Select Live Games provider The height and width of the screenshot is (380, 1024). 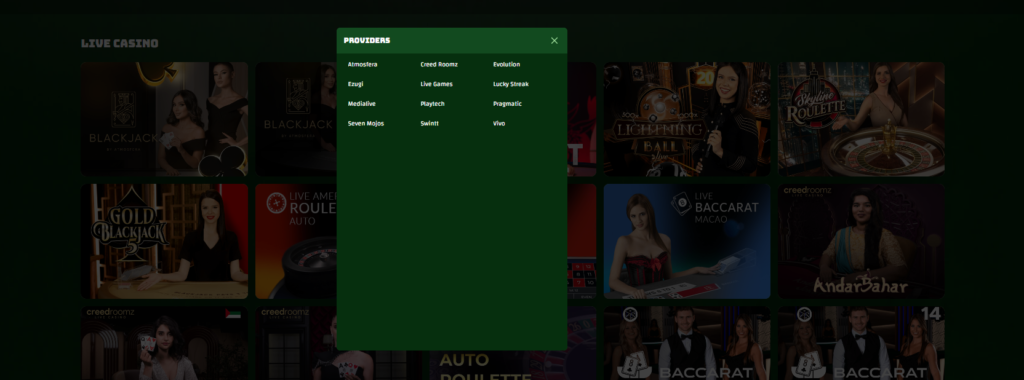click(436, 84)
